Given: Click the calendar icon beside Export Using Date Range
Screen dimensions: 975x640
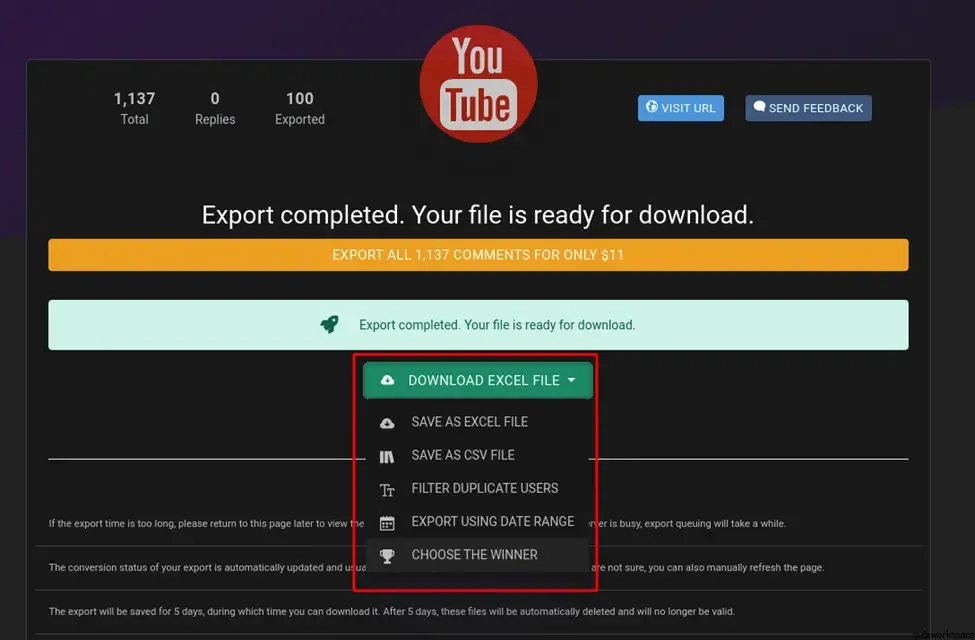Looking at the screenshot, I should tap(387, 523).
